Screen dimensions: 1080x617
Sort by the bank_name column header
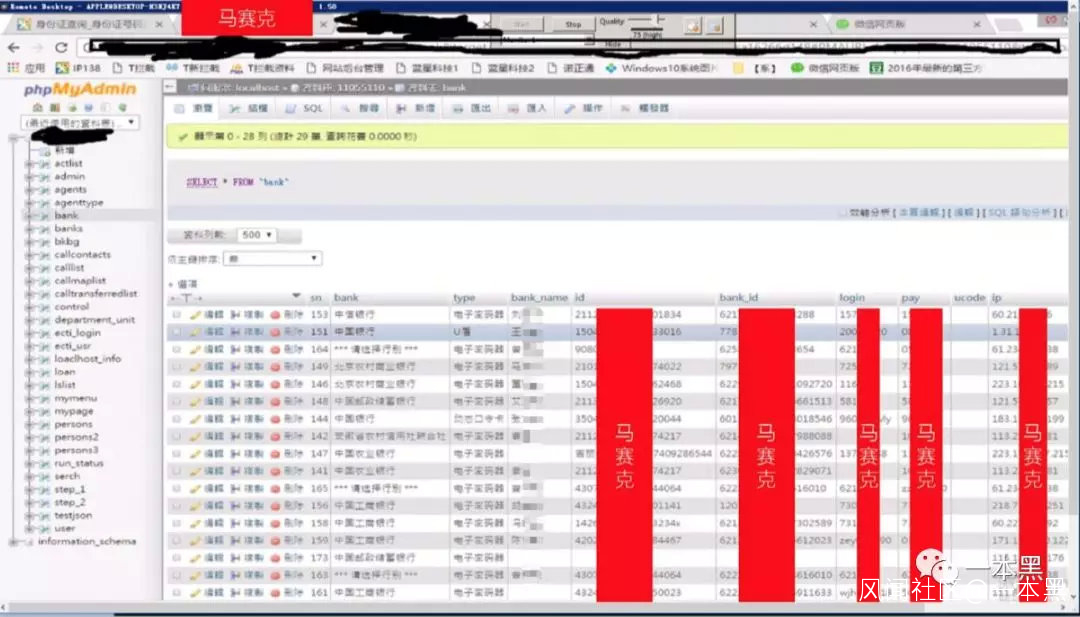pyautogui.click(x=539, y=298)
